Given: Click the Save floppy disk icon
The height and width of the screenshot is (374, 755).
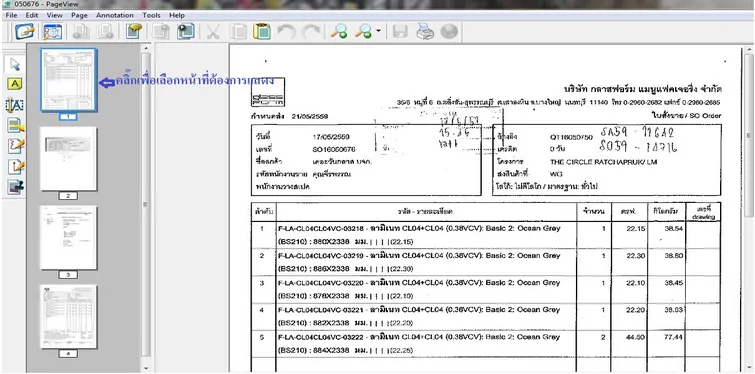Looking at the screenshot, I should [x=400, y=32].
